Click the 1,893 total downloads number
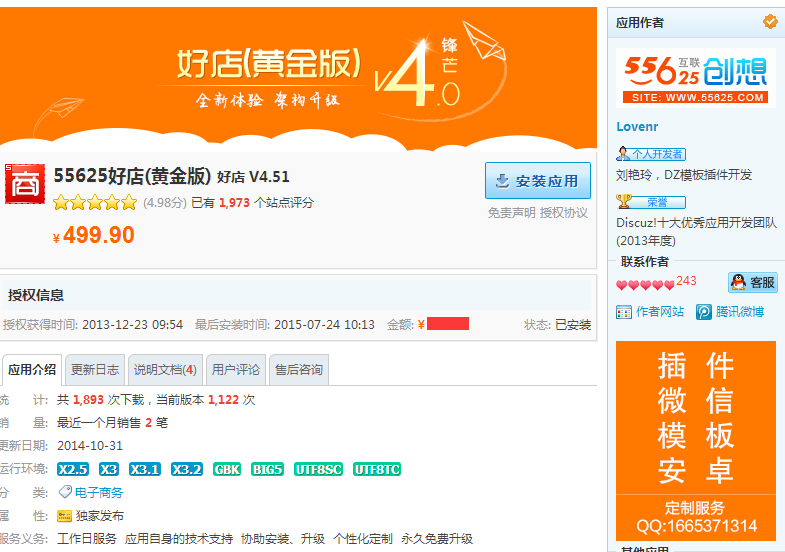 point(88,400)
